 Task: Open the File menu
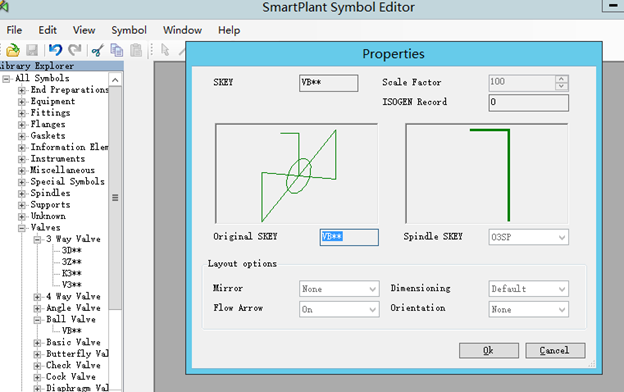(x=14, y=30)
